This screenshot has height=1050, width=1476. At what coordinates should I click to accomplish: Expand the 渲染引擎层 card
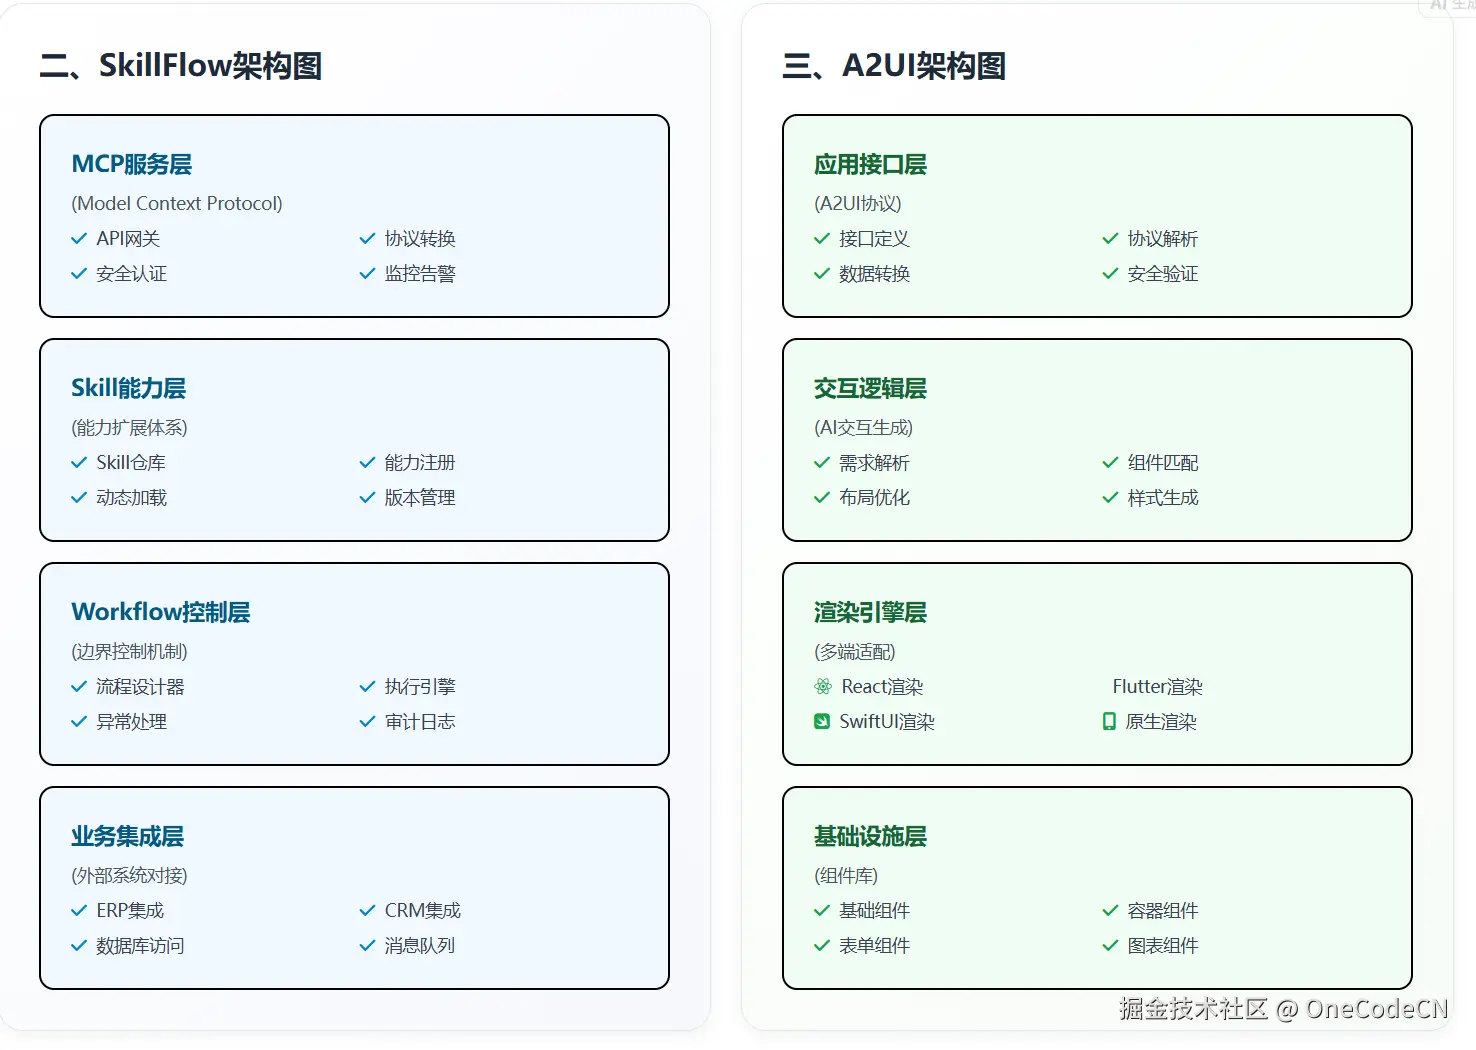click(x=869, y=611)
